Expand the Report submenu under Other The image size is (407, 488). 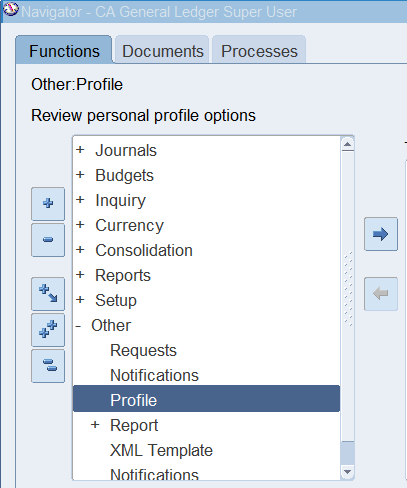tap(95, 425)
